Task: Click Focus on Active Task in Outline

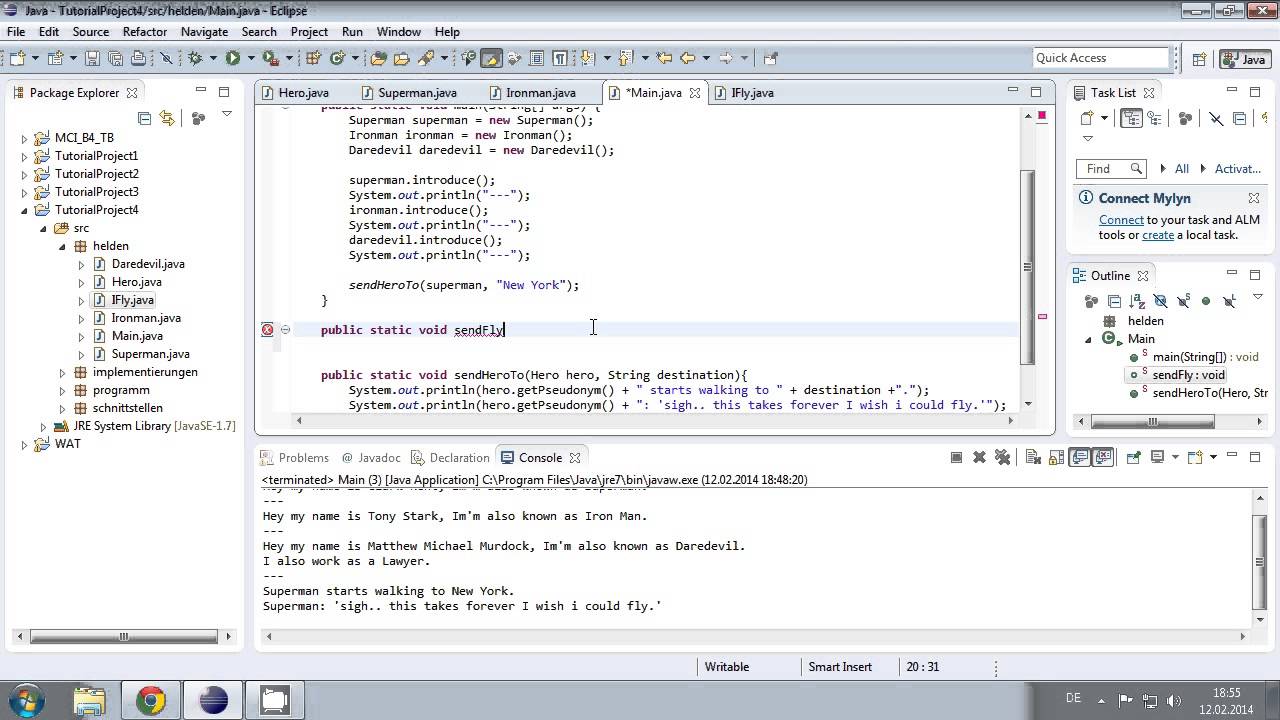Action: pos(1091,301)
